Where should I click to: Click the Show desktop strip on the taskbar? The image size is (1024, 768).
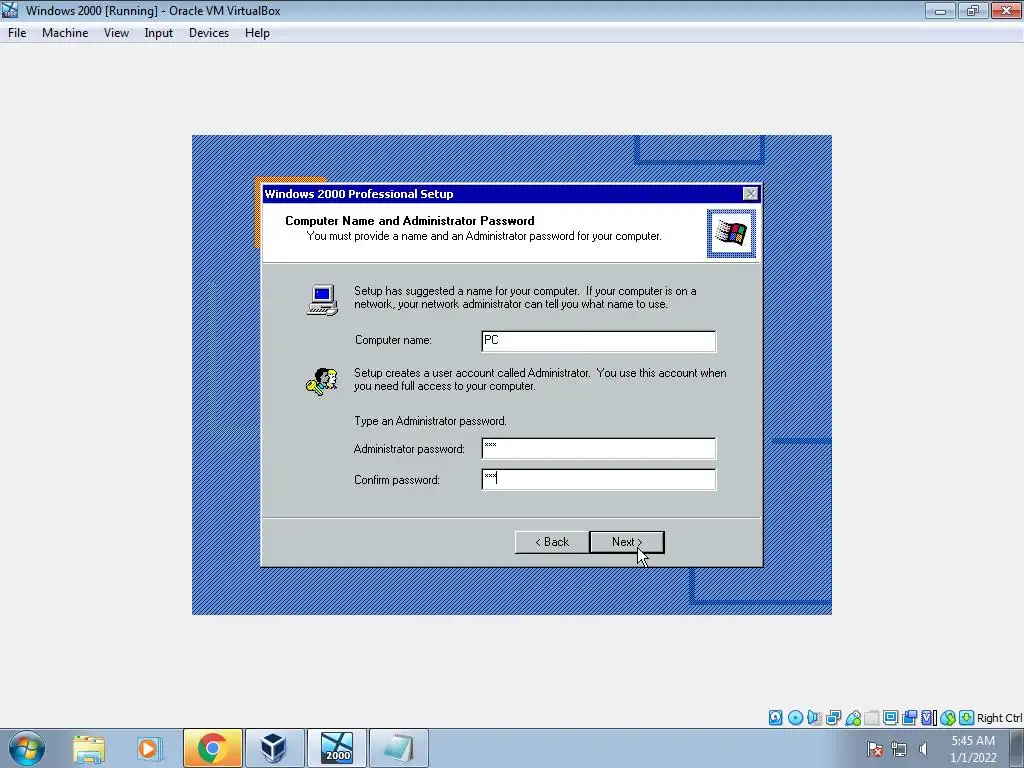pos(1019,748)
